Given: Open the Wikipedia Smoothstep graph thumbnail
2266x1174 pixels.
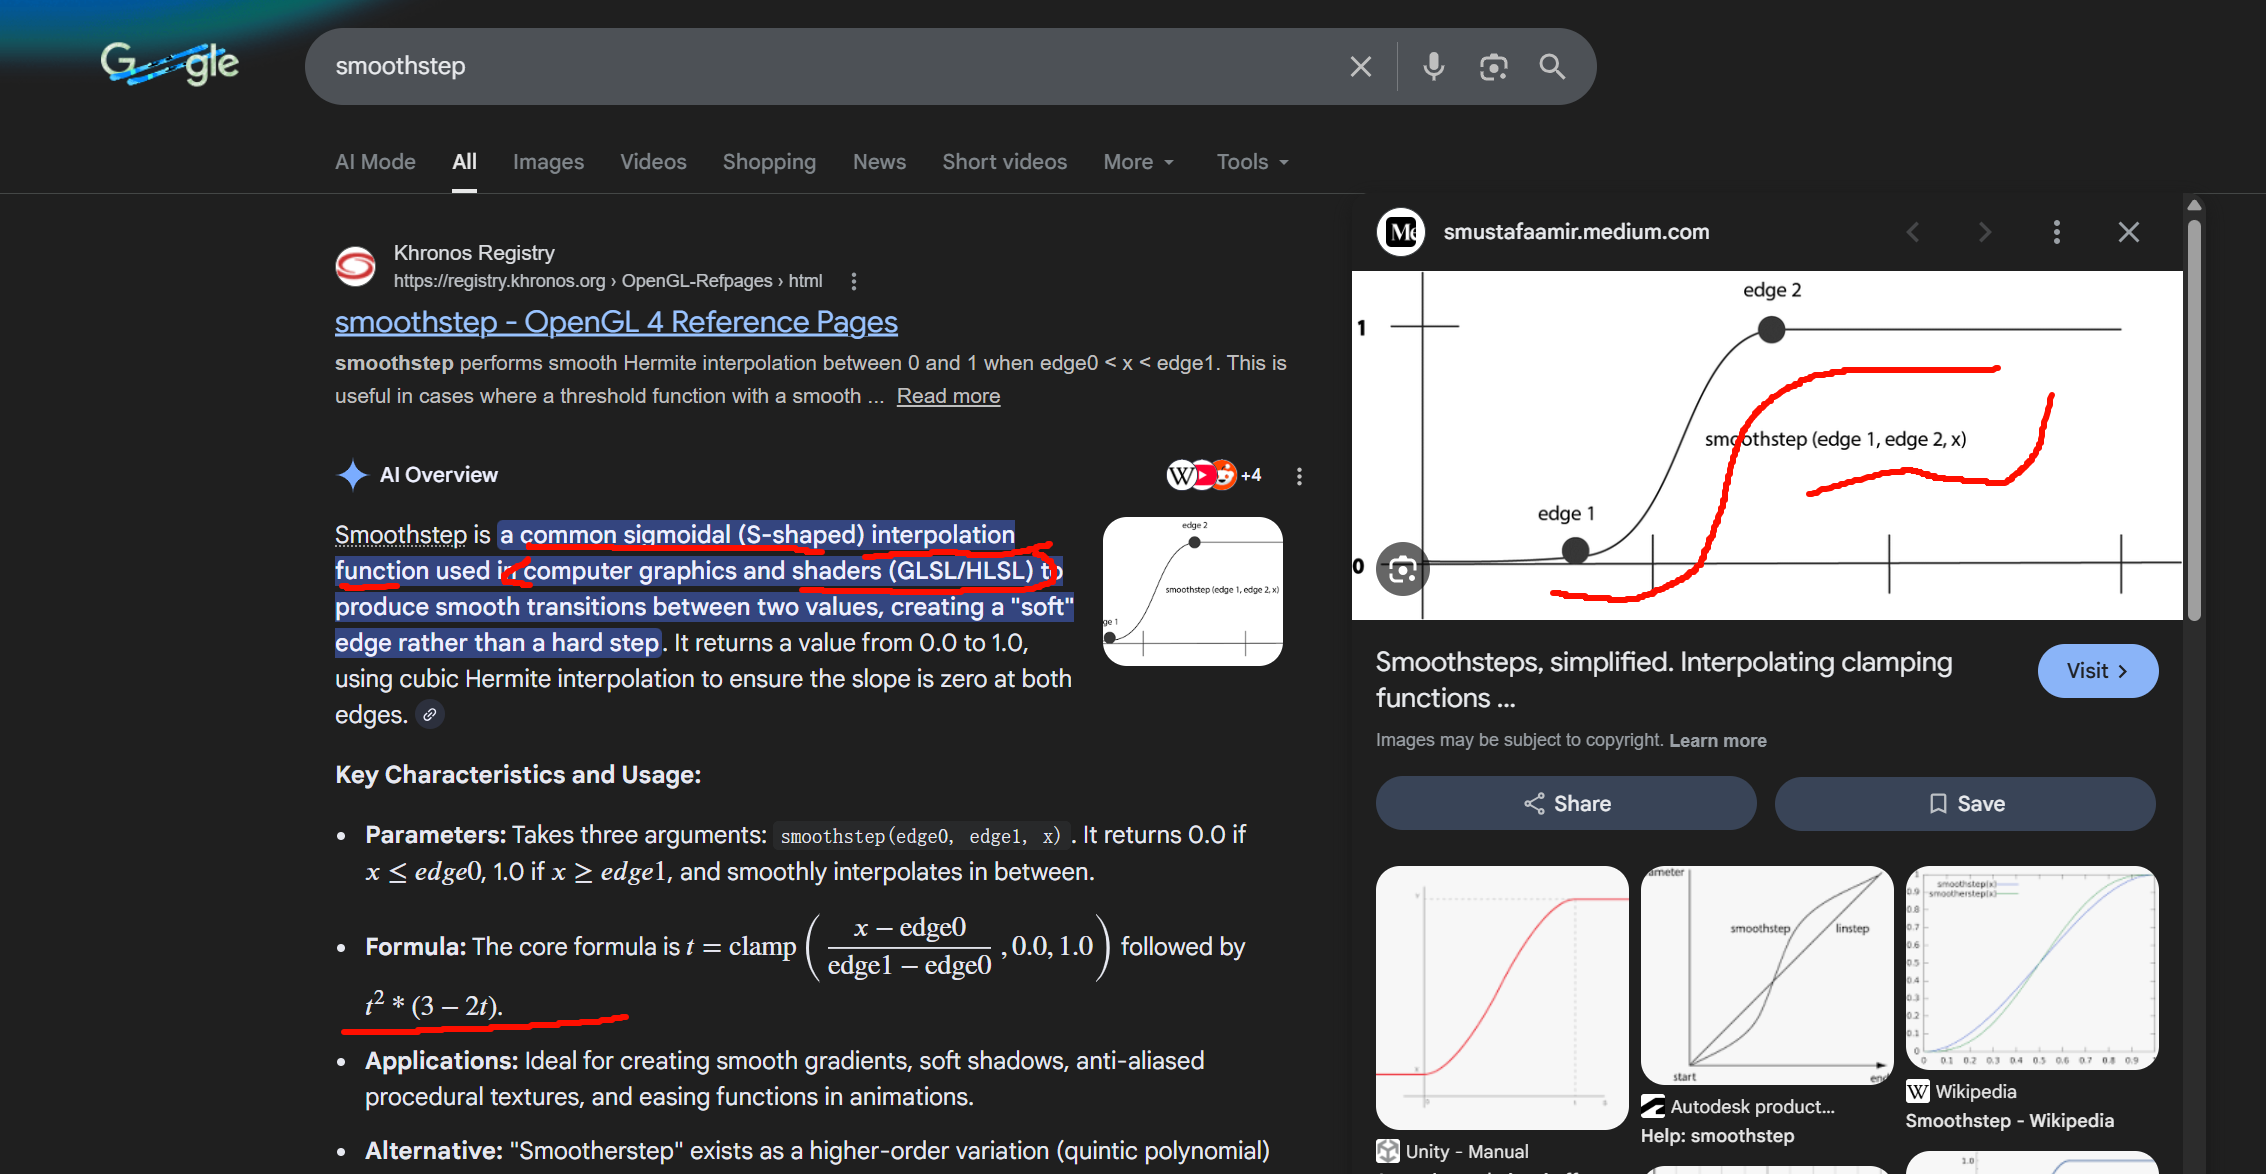Looking at the screenshot, I should [x=2031, y=967].
